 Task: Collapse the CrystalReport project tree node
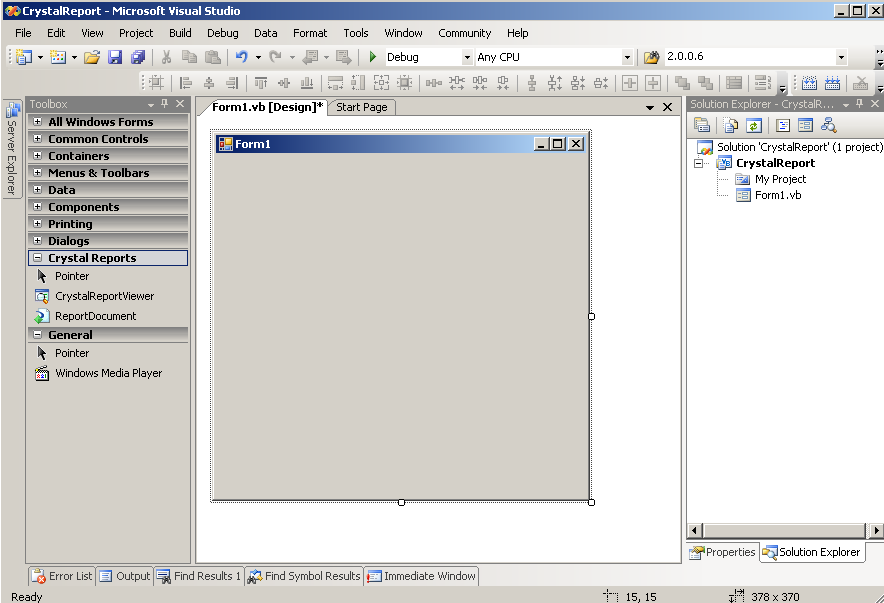700,163
